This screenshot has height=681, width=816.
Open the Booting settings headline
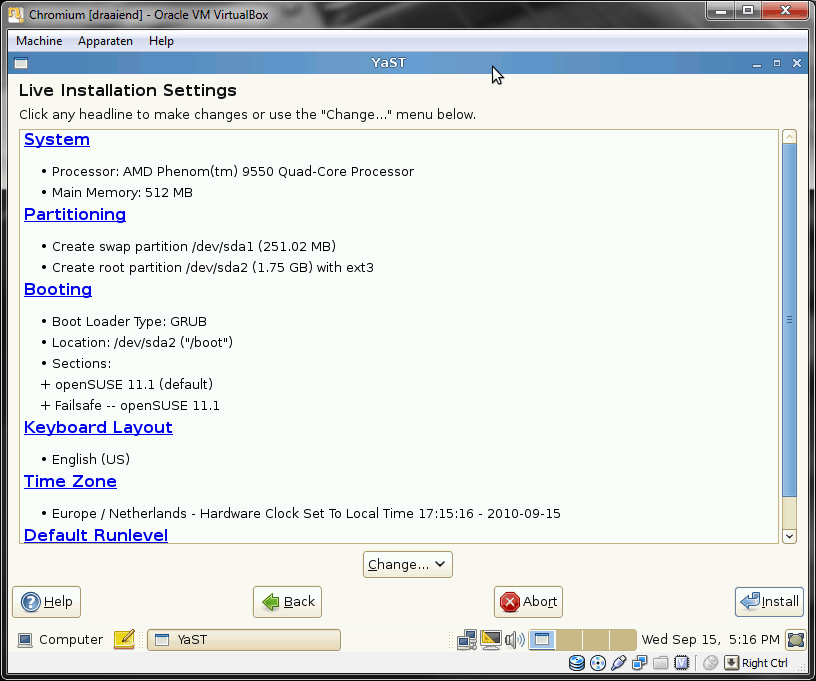(58, 289)
